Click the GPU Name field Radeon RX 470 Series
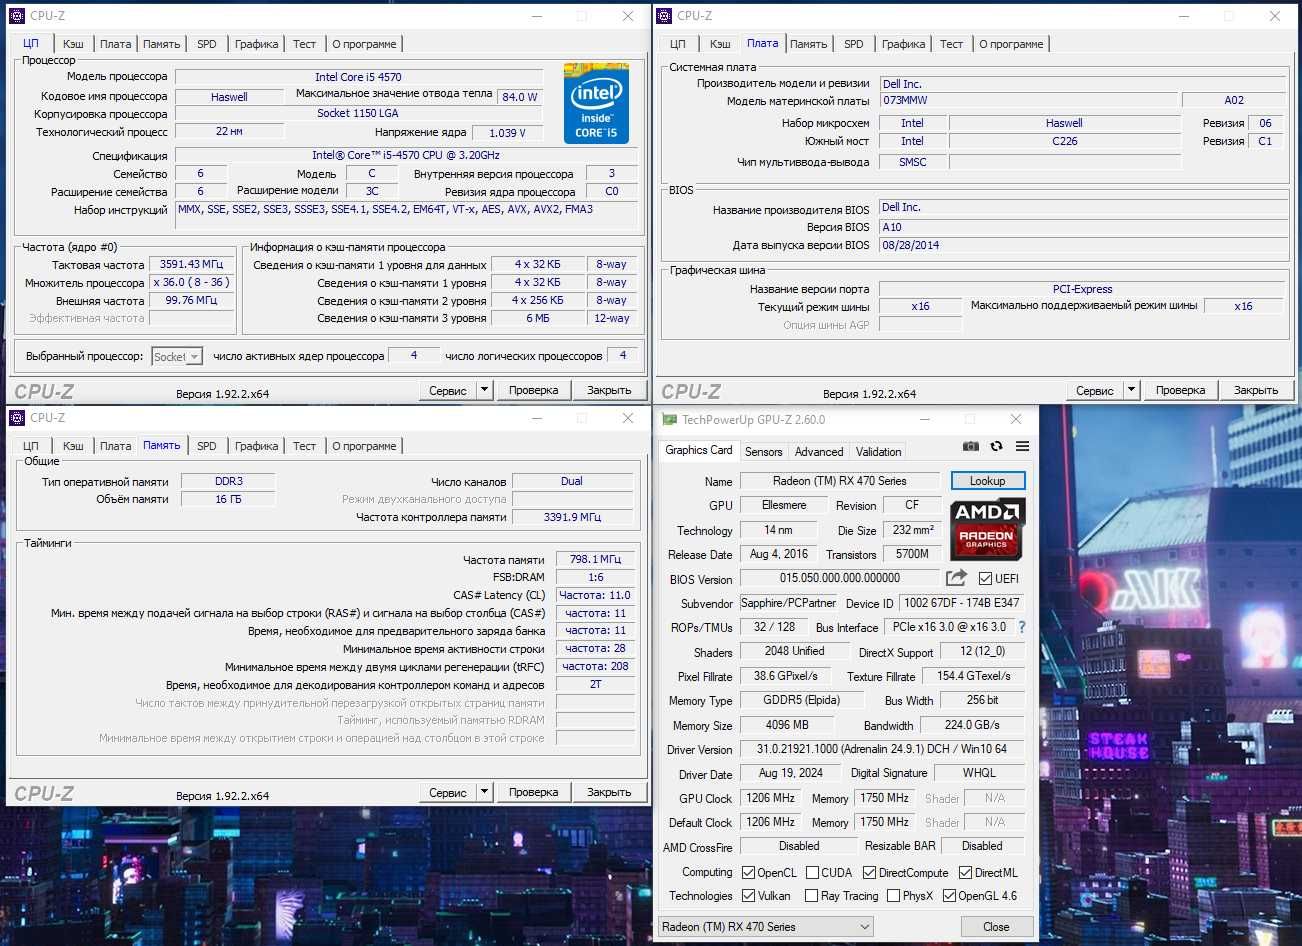1302x946 pixels. tap(840, 481)
